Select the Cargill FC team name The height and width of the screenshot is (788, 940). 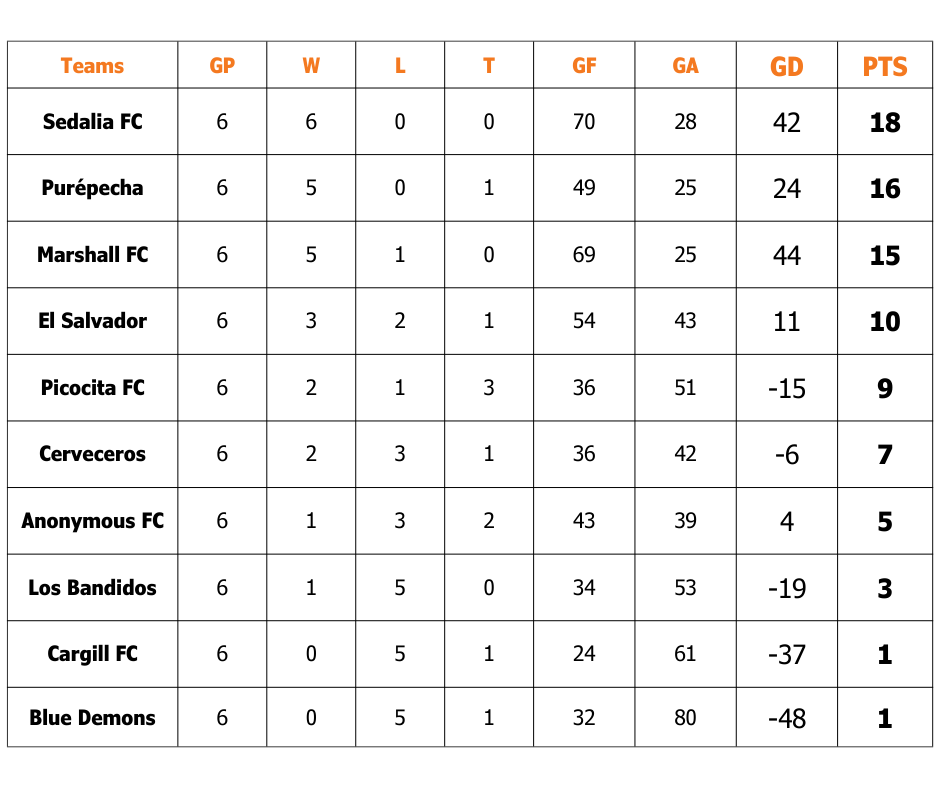[x=92, y=654]
